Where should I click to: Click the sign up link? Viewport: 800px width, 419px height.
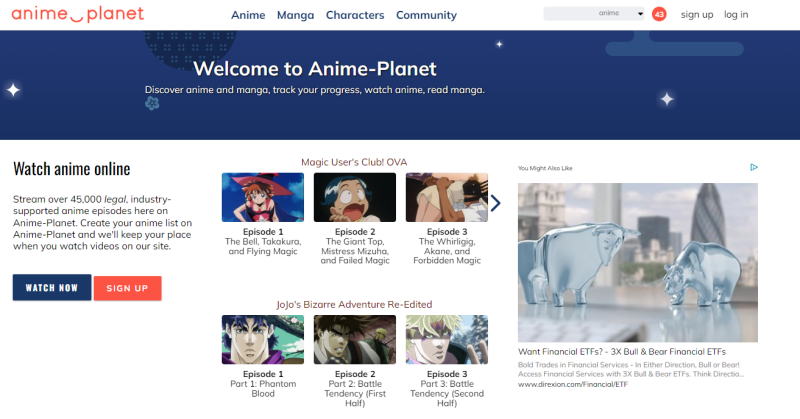697,15
